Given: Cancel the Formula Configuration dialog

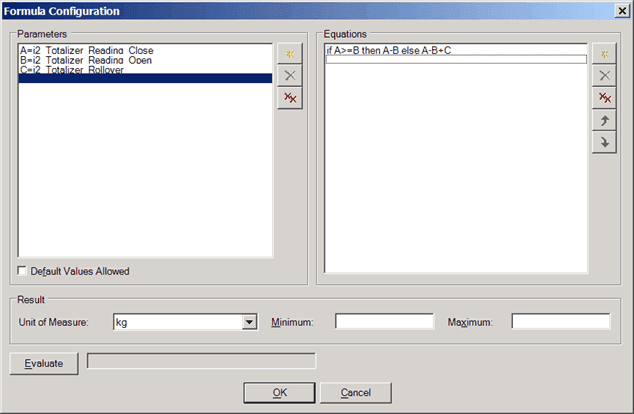Looking at the screenshot, I should point(355,392).
